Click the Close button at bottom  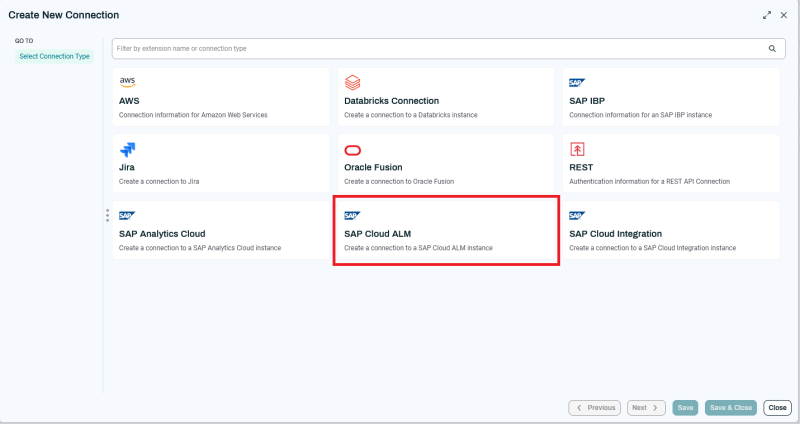coord(777,408)
